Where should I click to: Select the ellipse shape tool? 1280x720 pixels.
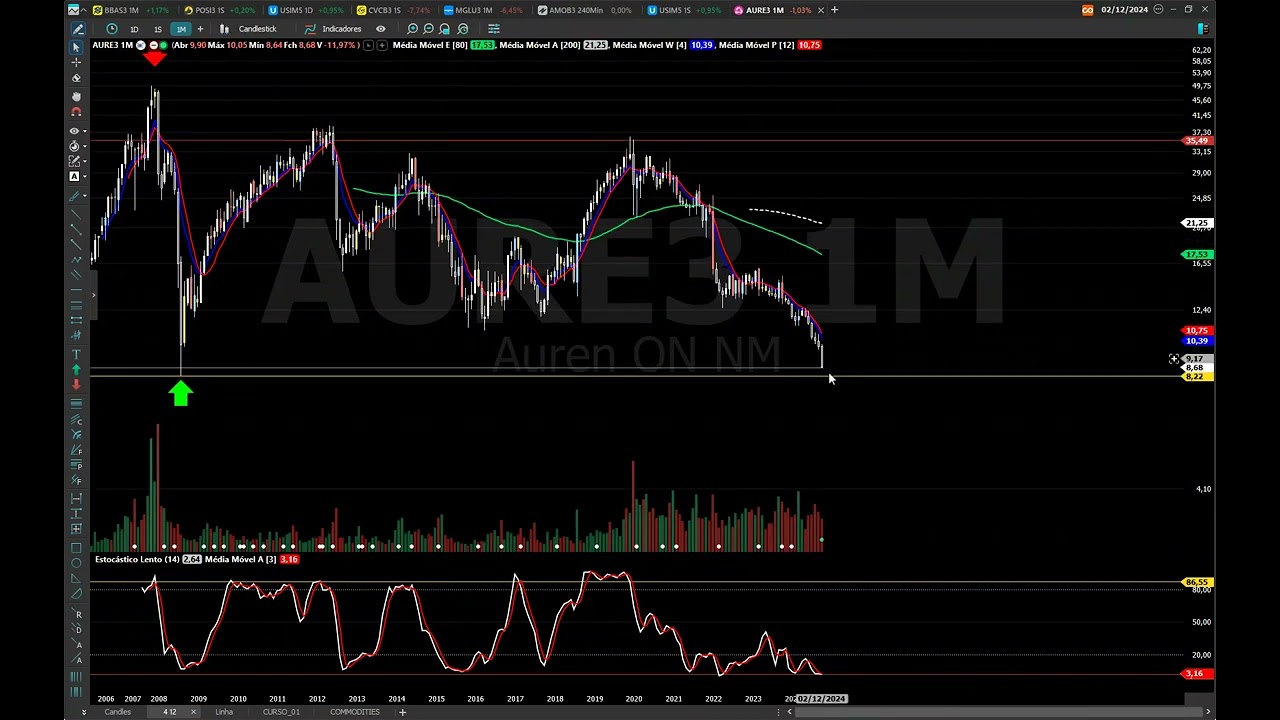pos(76,563)
